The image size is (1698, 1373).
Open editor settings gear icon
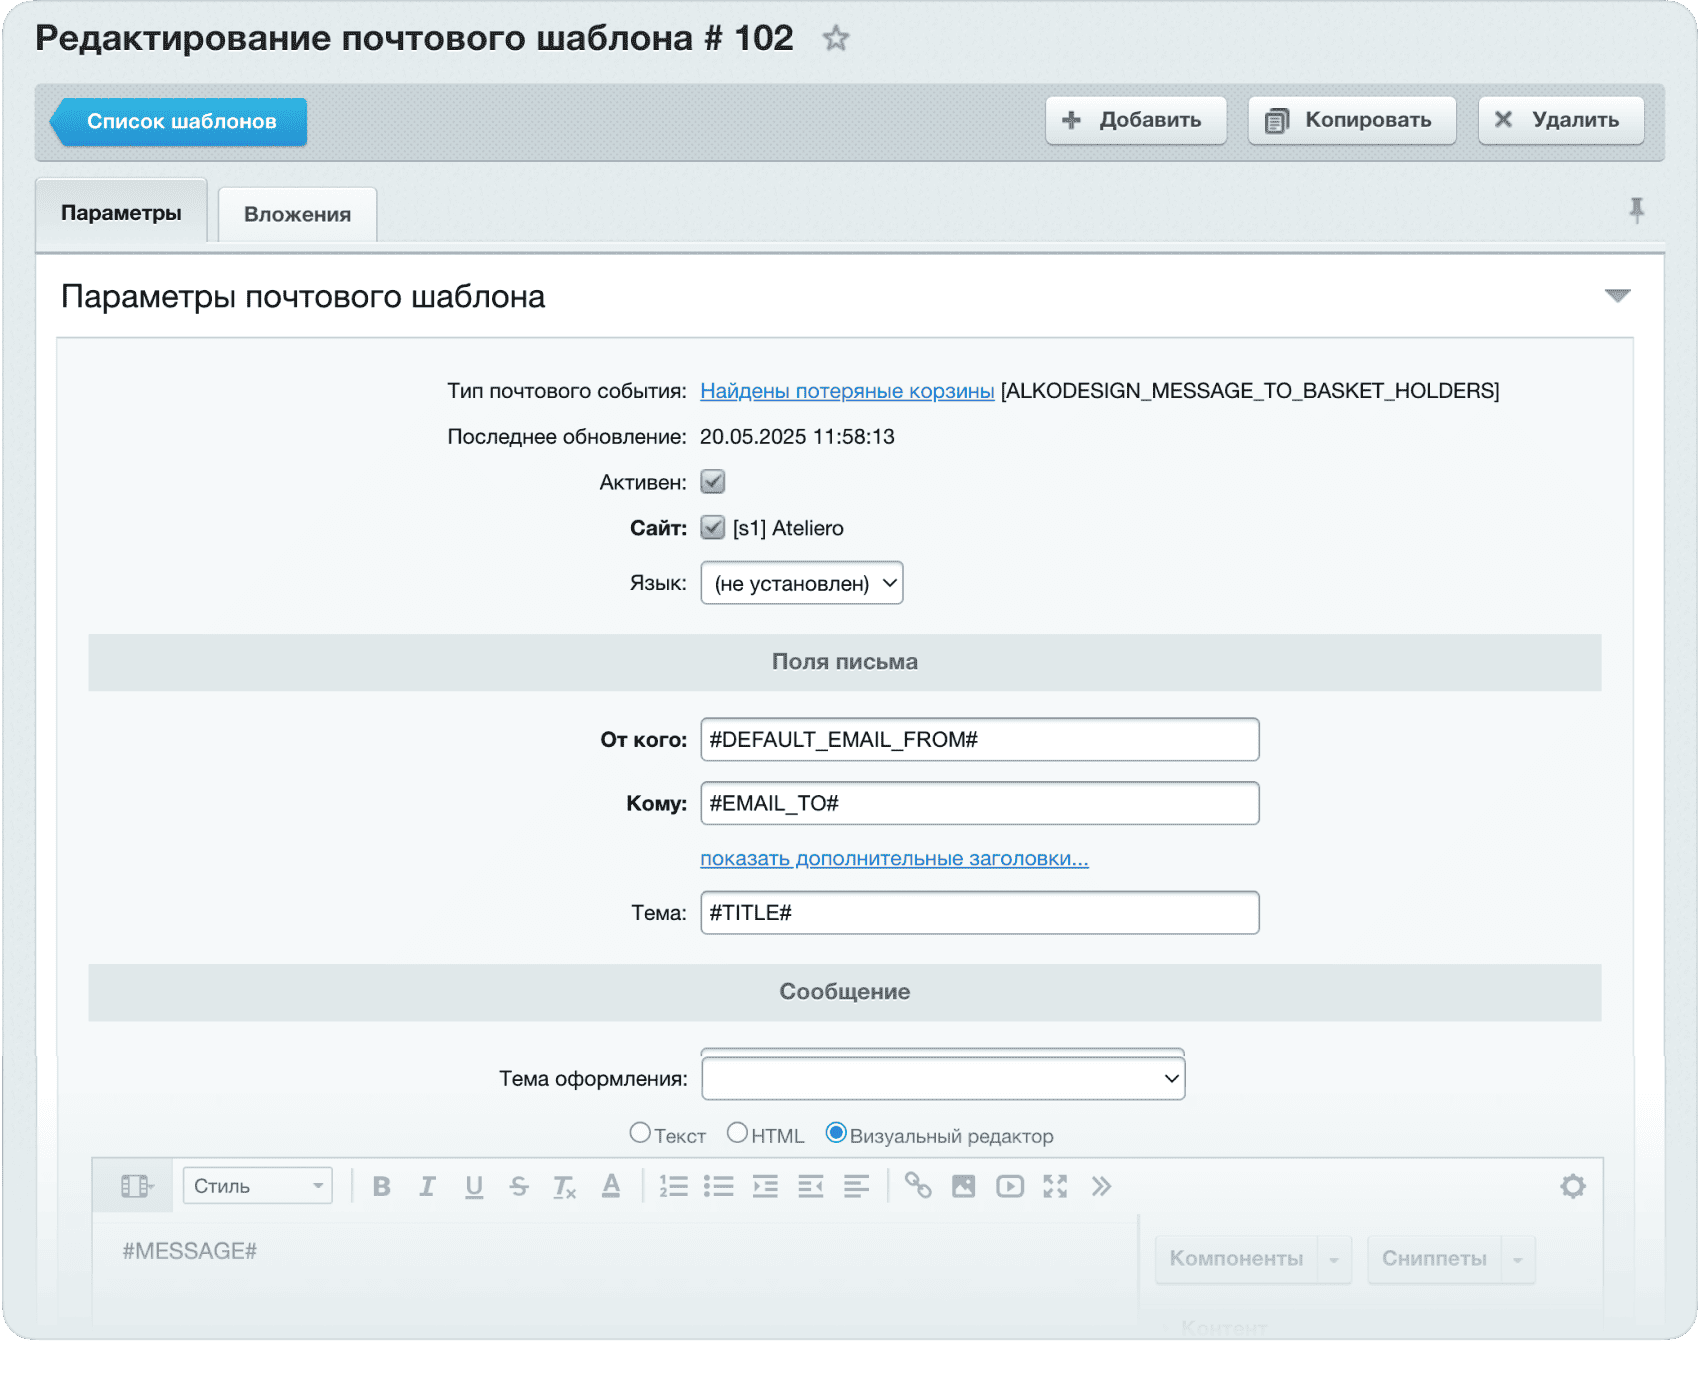coord(1572,1187)
